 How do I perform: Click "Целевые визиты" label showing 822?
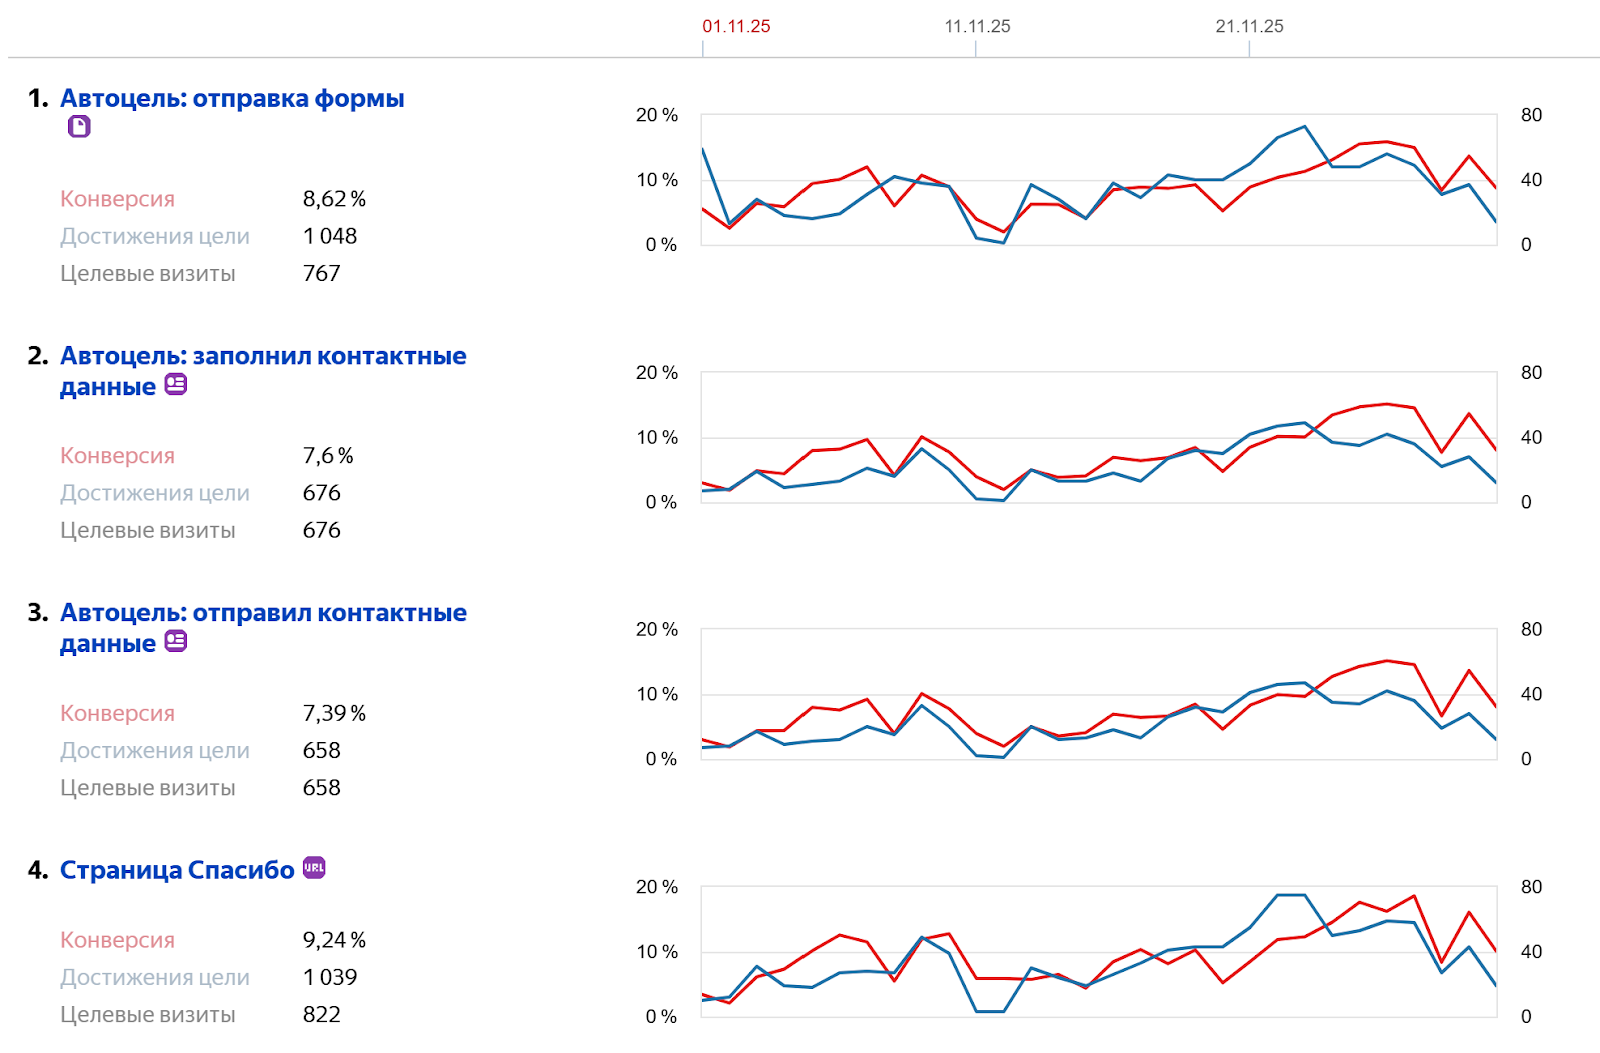(148, 1014)
